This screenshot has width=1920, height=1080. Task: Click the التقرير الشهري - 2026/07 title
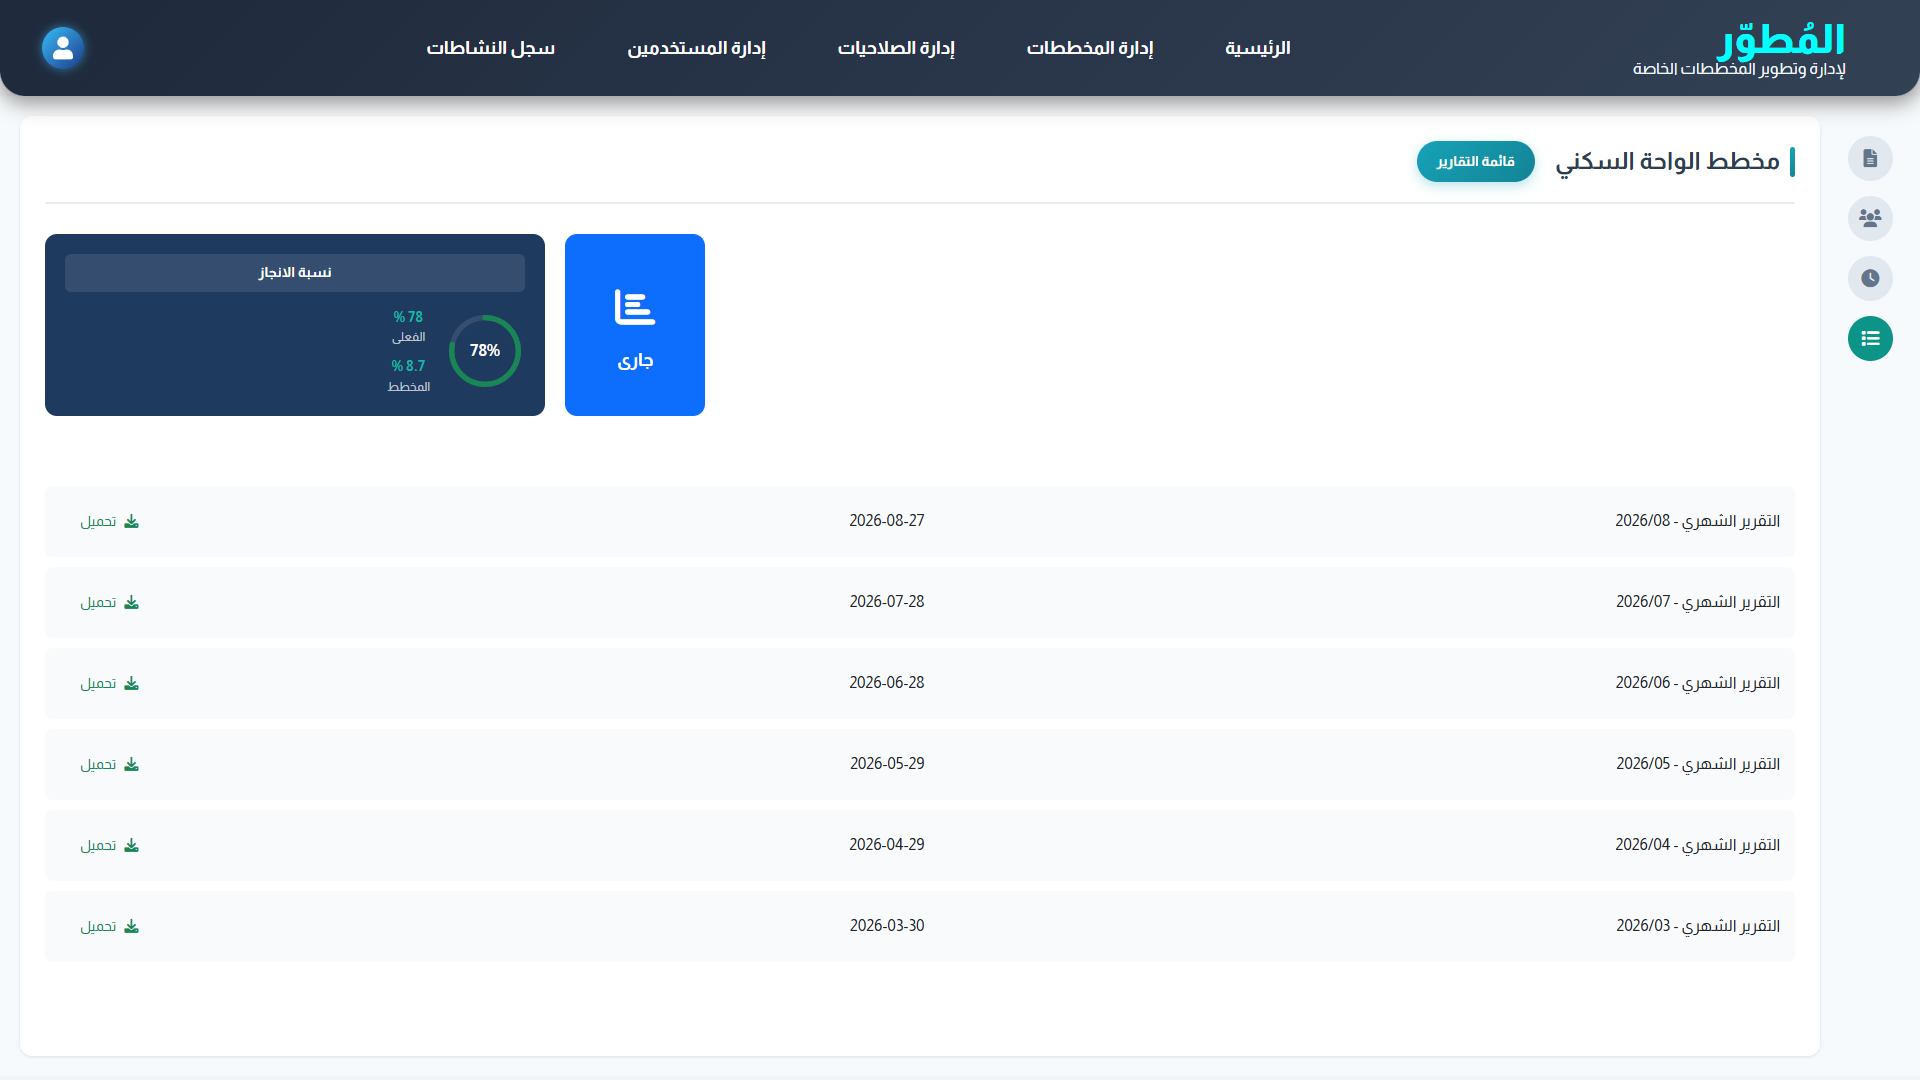pos(1698,602)
